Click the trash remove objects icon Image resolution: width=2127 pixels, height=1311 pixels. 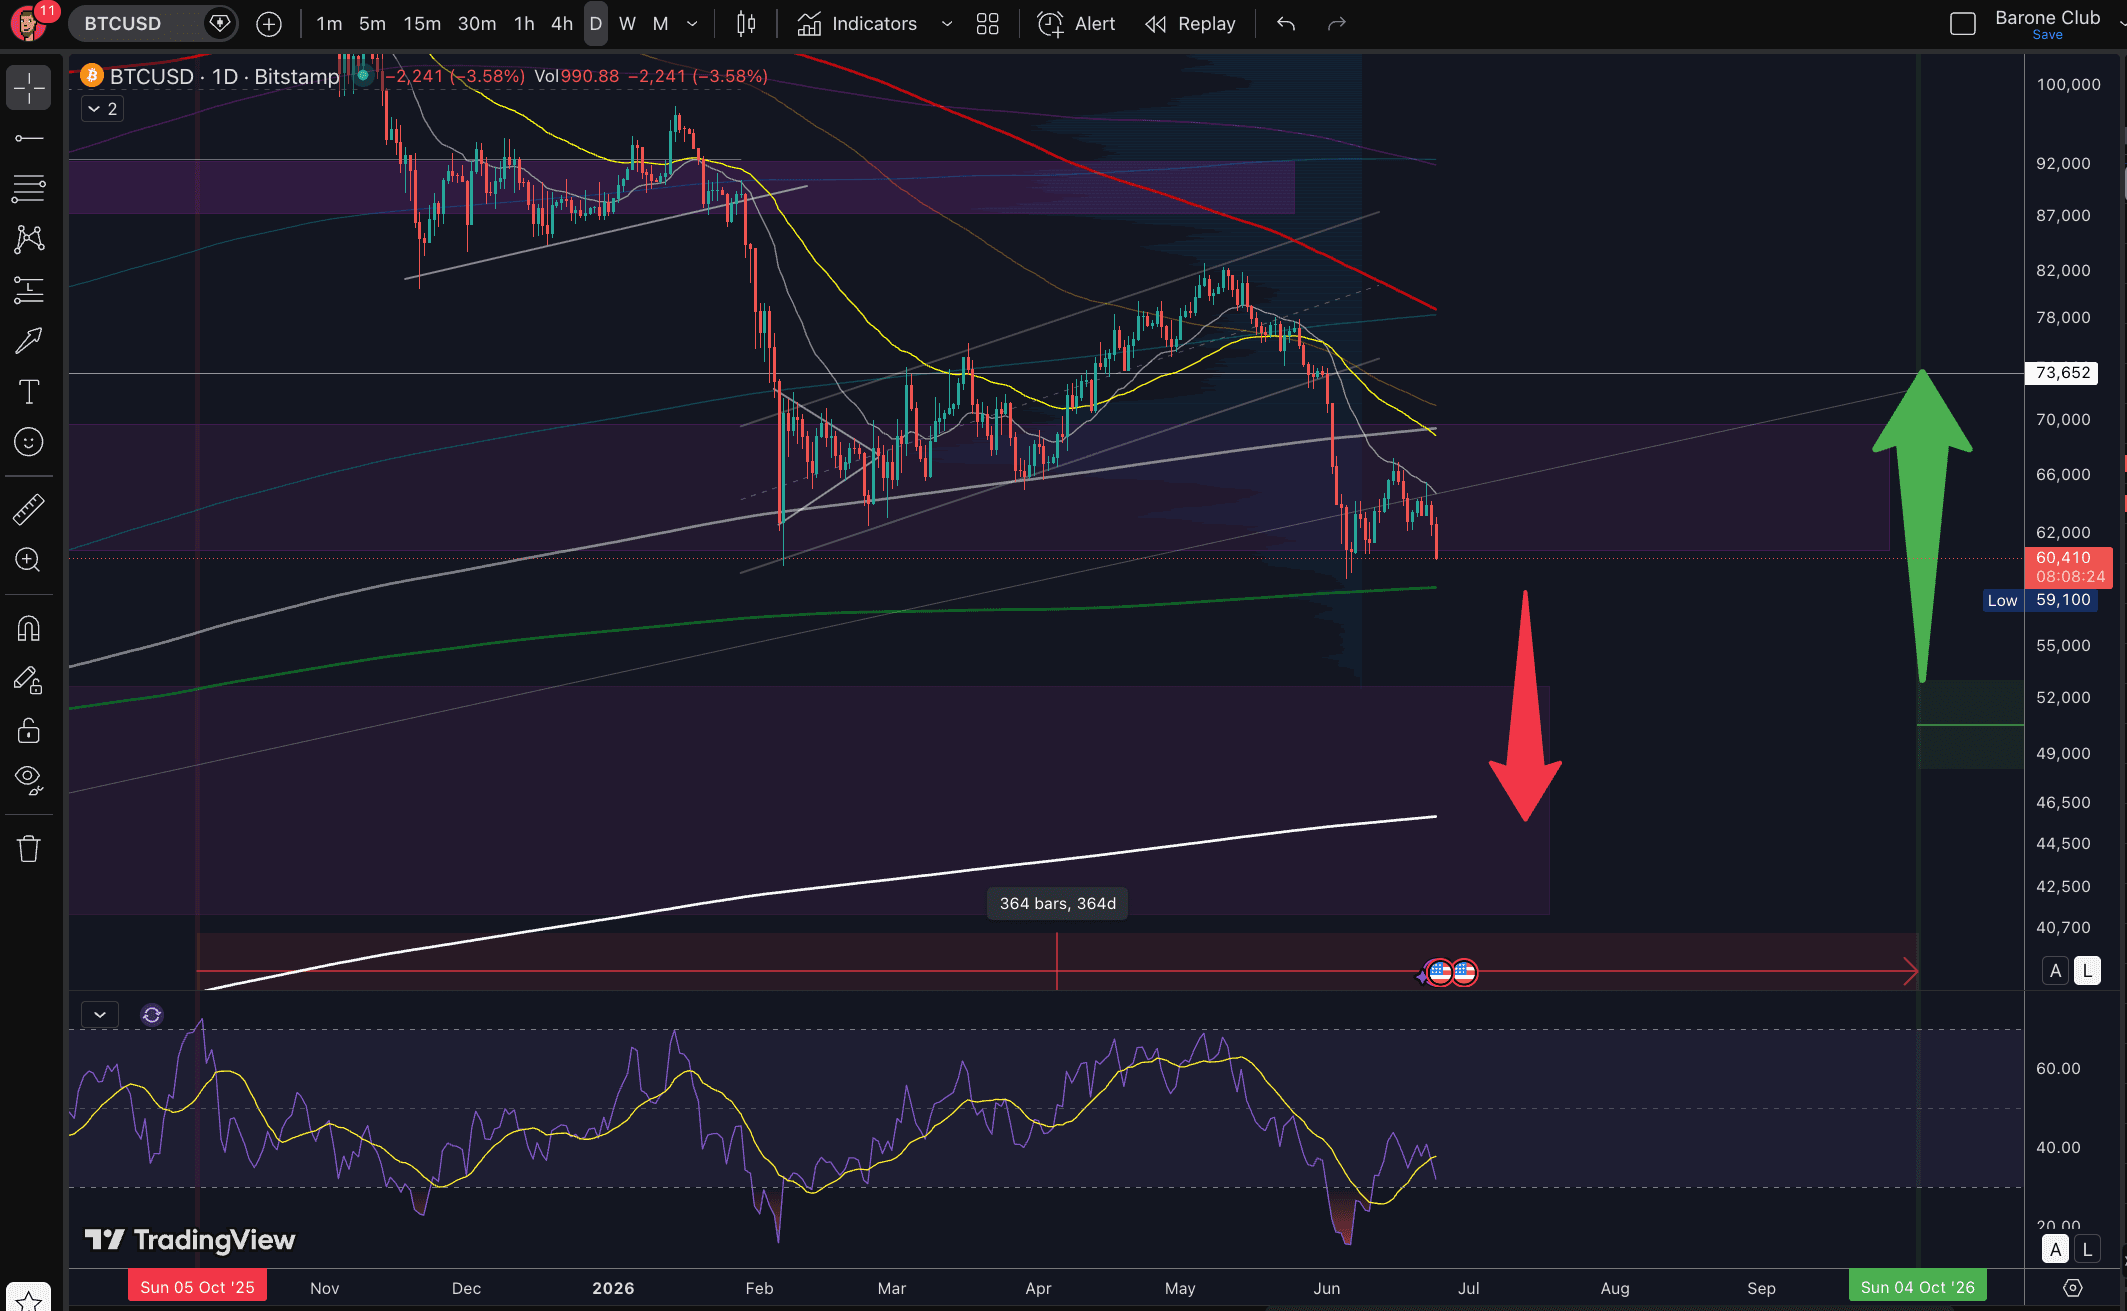point(29,849)
